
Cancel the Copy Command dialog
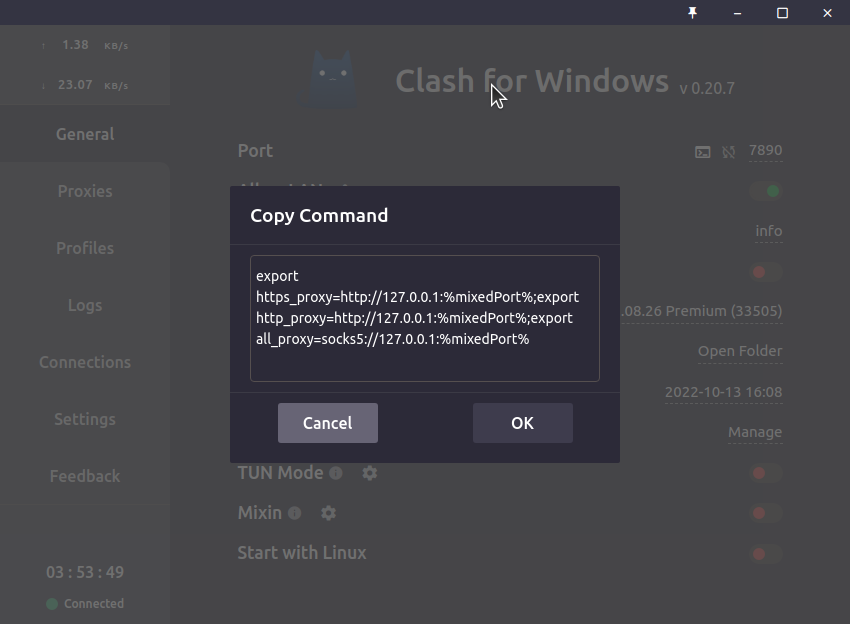pyautogui.click(x=327, y=423)
